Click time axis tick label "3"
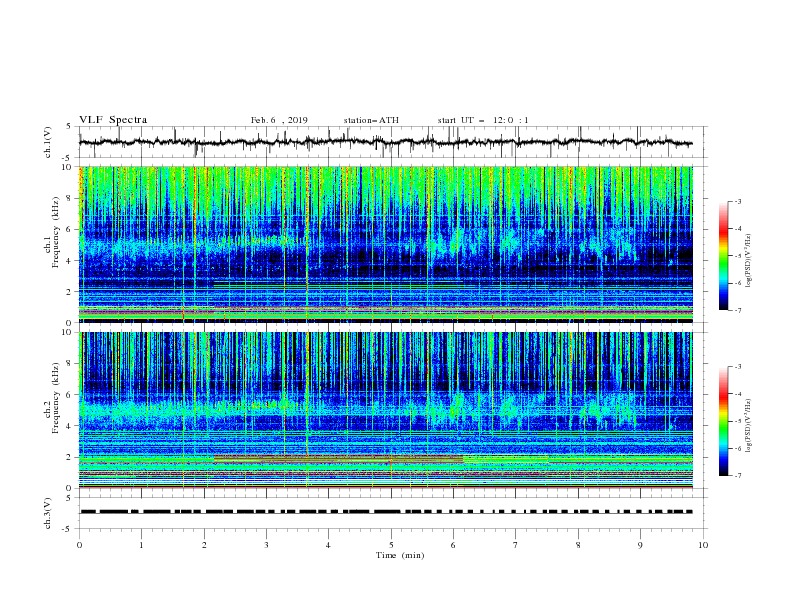 tap(266, 545)
